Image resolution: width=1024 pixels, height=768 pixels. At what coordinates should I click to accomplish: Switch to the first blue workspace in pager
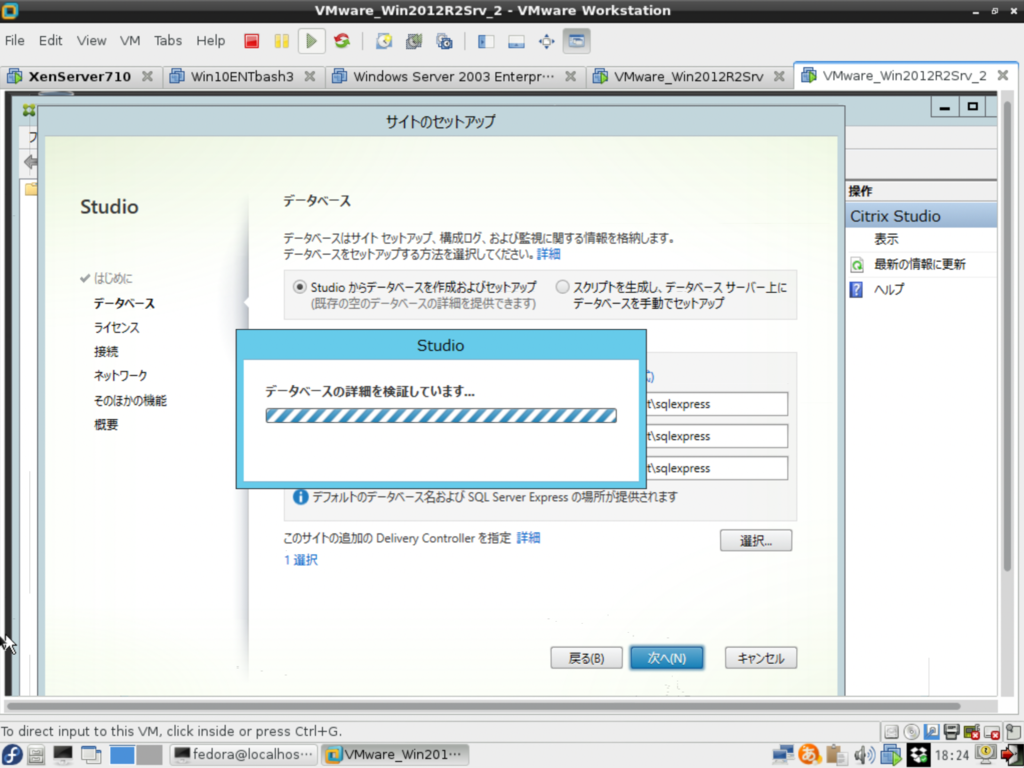pos(121,754)
